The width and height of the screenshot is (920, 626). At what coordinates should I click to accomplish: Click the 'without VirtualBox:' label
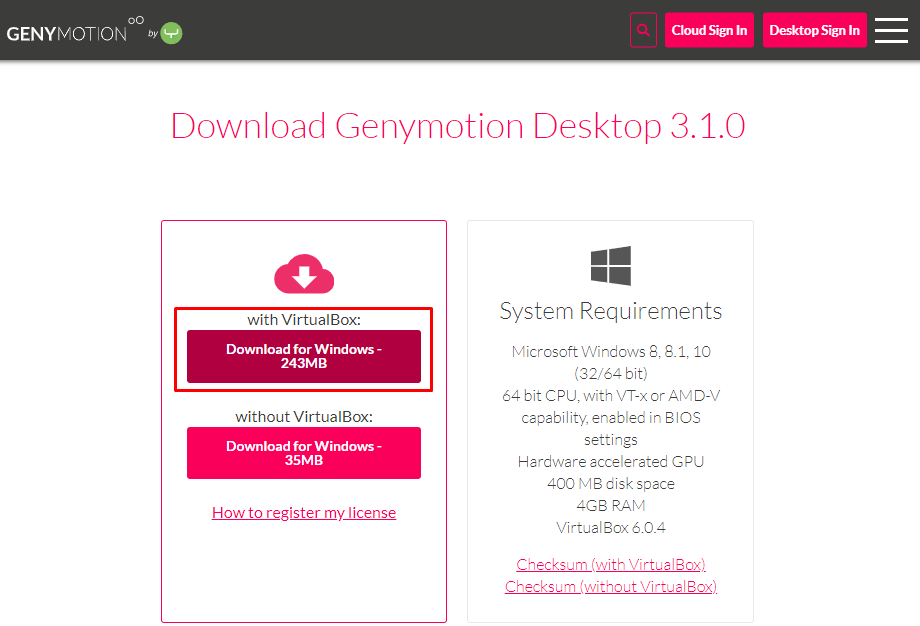tap(303, 415)
